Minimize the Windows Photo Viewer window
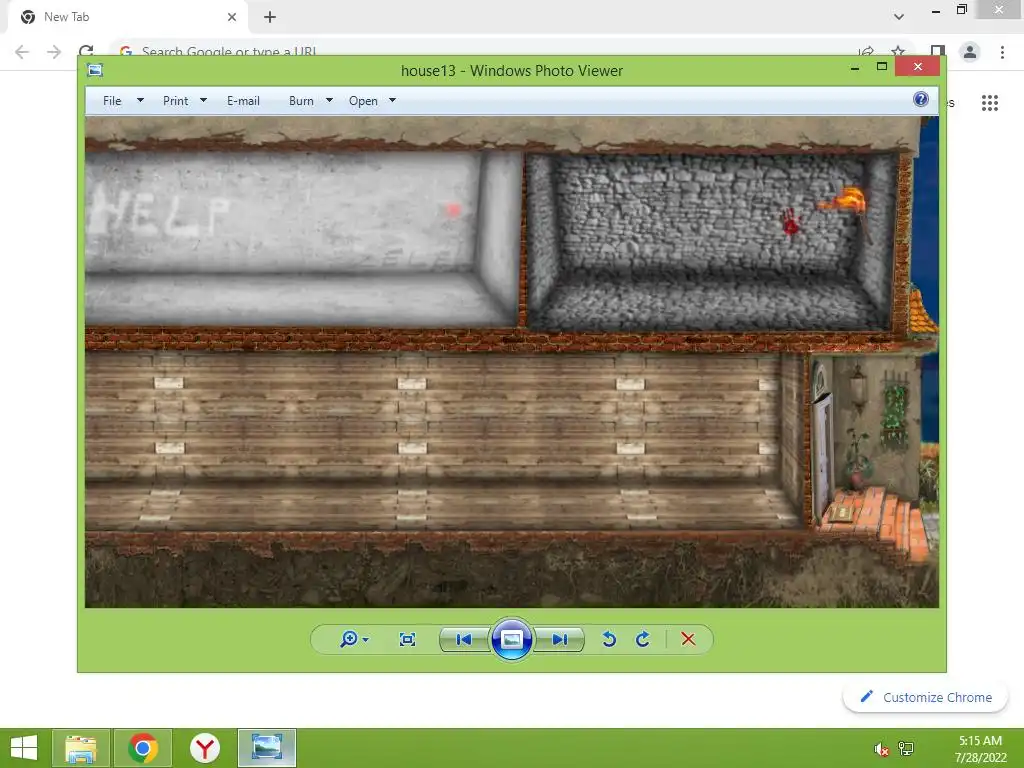Image resolution: width=1024 pixels, height=768 pixels. tap(855, 67)
